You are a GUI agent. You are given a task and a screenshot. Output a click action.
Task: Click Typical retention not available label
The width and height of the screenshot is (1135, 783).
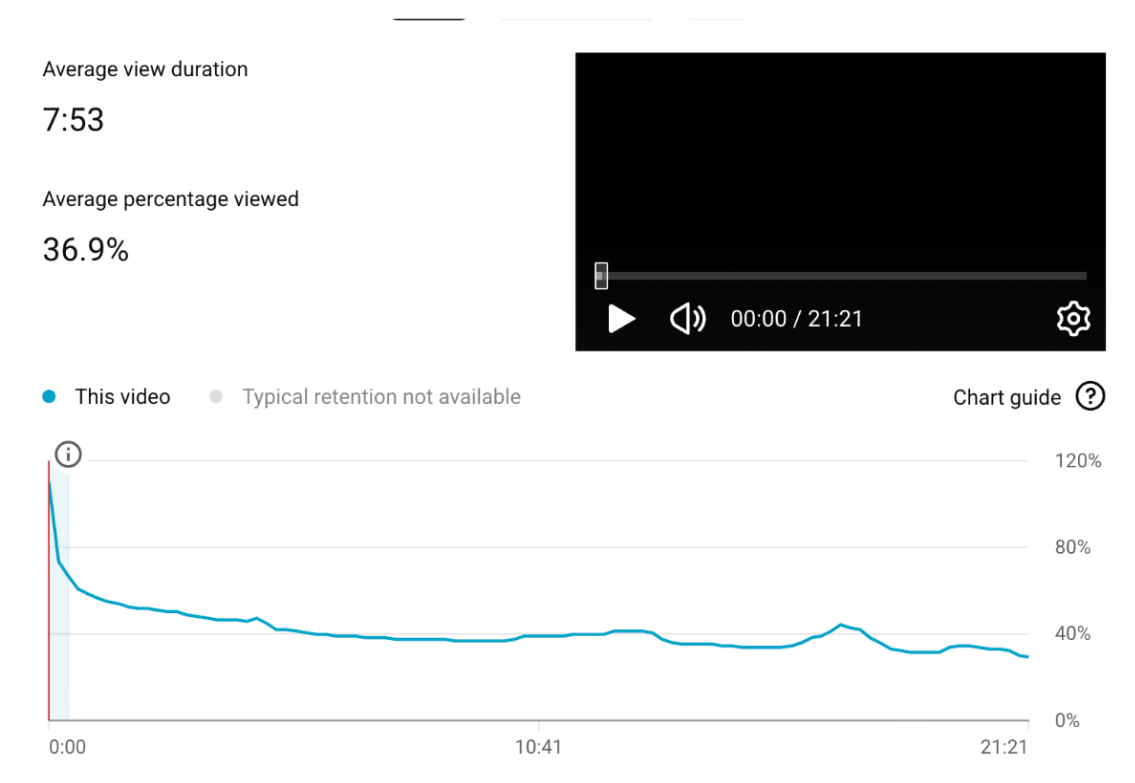coord(381,397)
